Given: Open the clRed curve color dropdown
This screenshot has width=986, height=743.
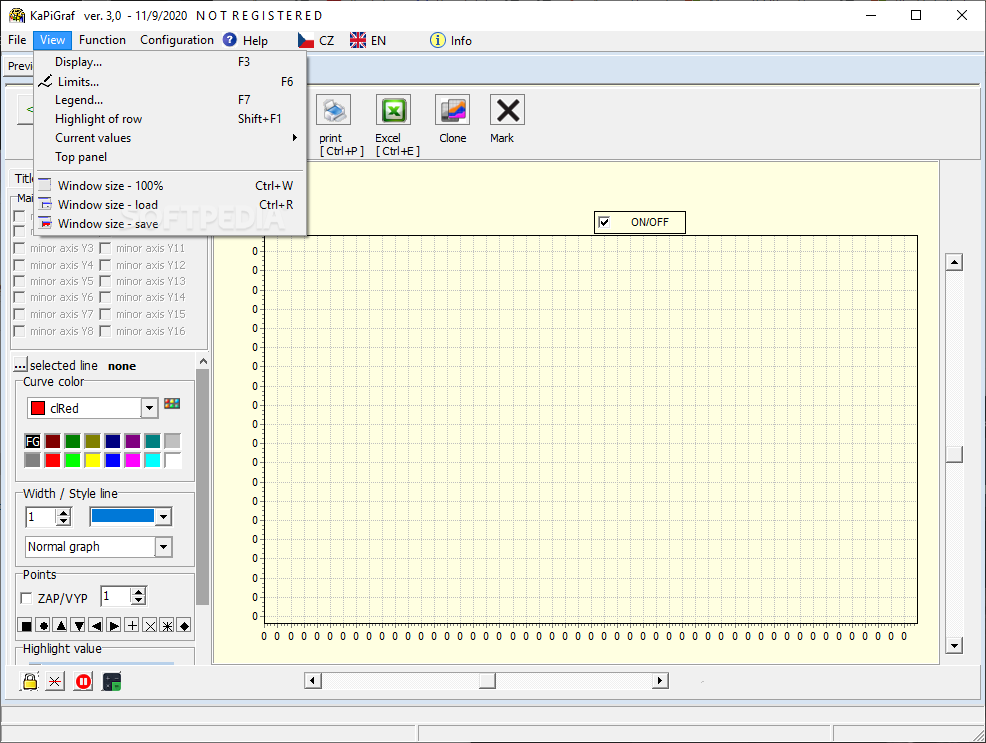Looking at the screenshot, I should point(149,408).
